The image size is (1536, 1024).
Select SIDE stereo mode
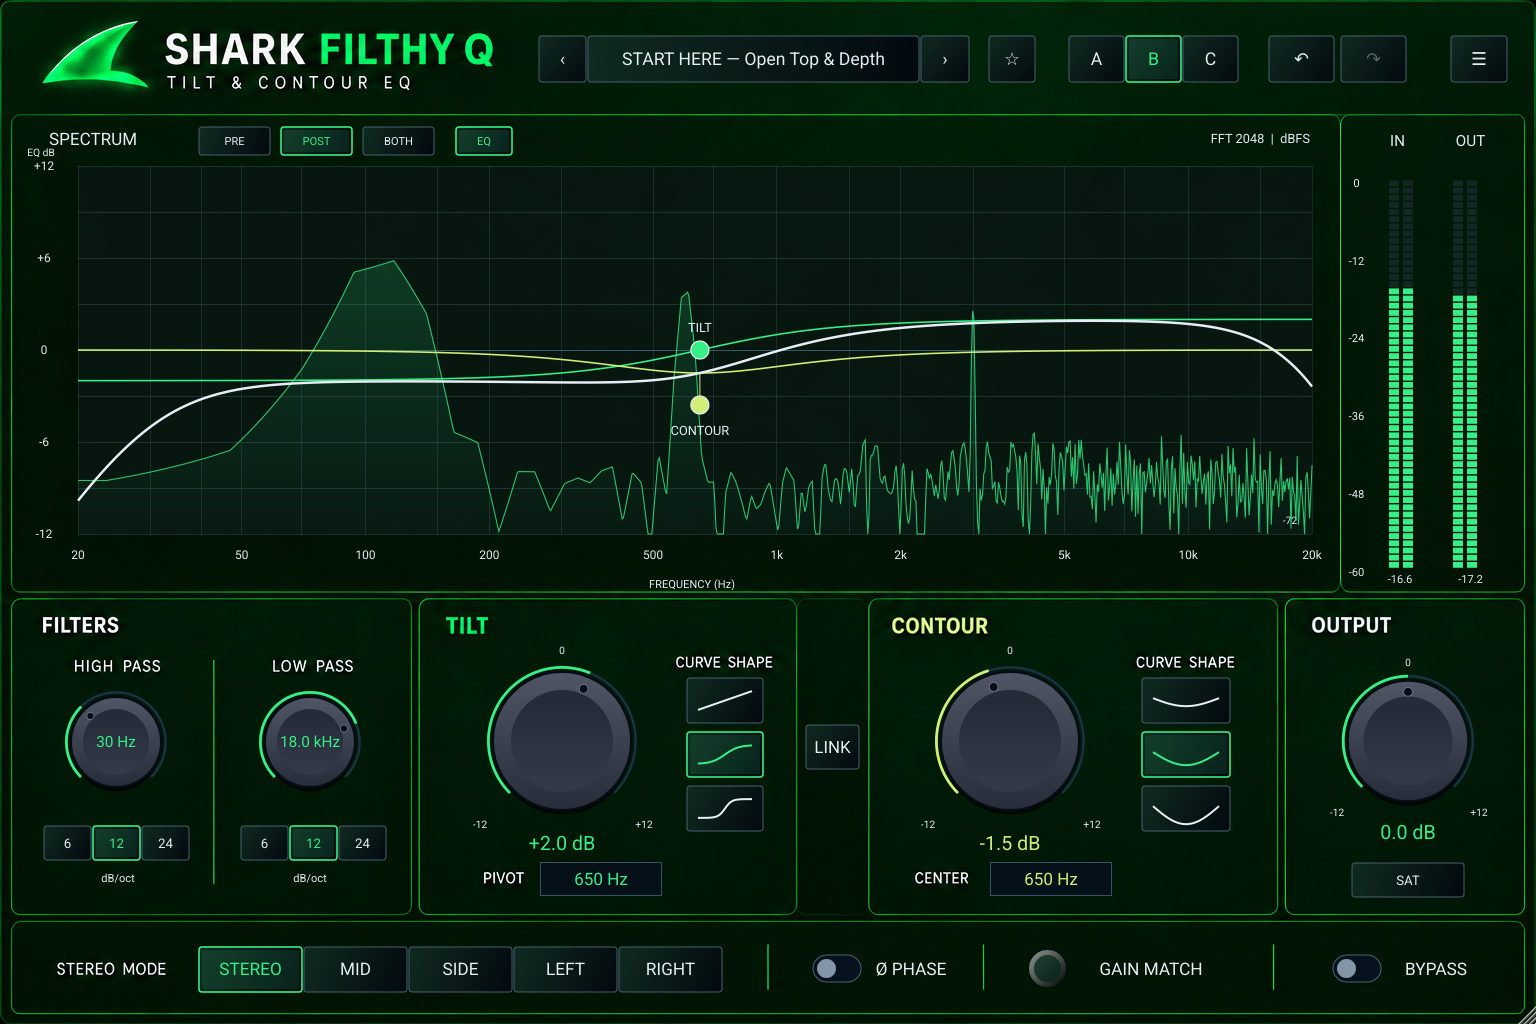pyautogui.click(x=460, y=969)
